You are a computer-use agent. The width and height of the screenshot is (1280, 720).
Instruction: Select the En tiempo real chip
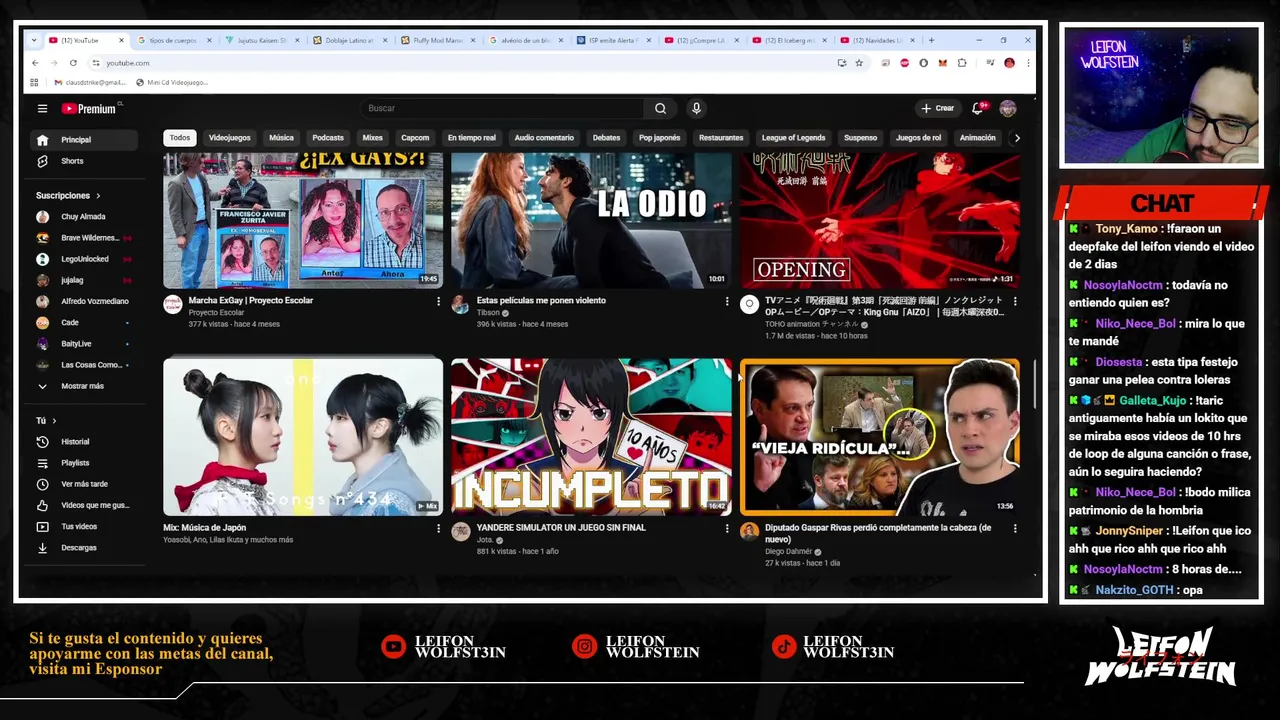(x=471, y=138)
